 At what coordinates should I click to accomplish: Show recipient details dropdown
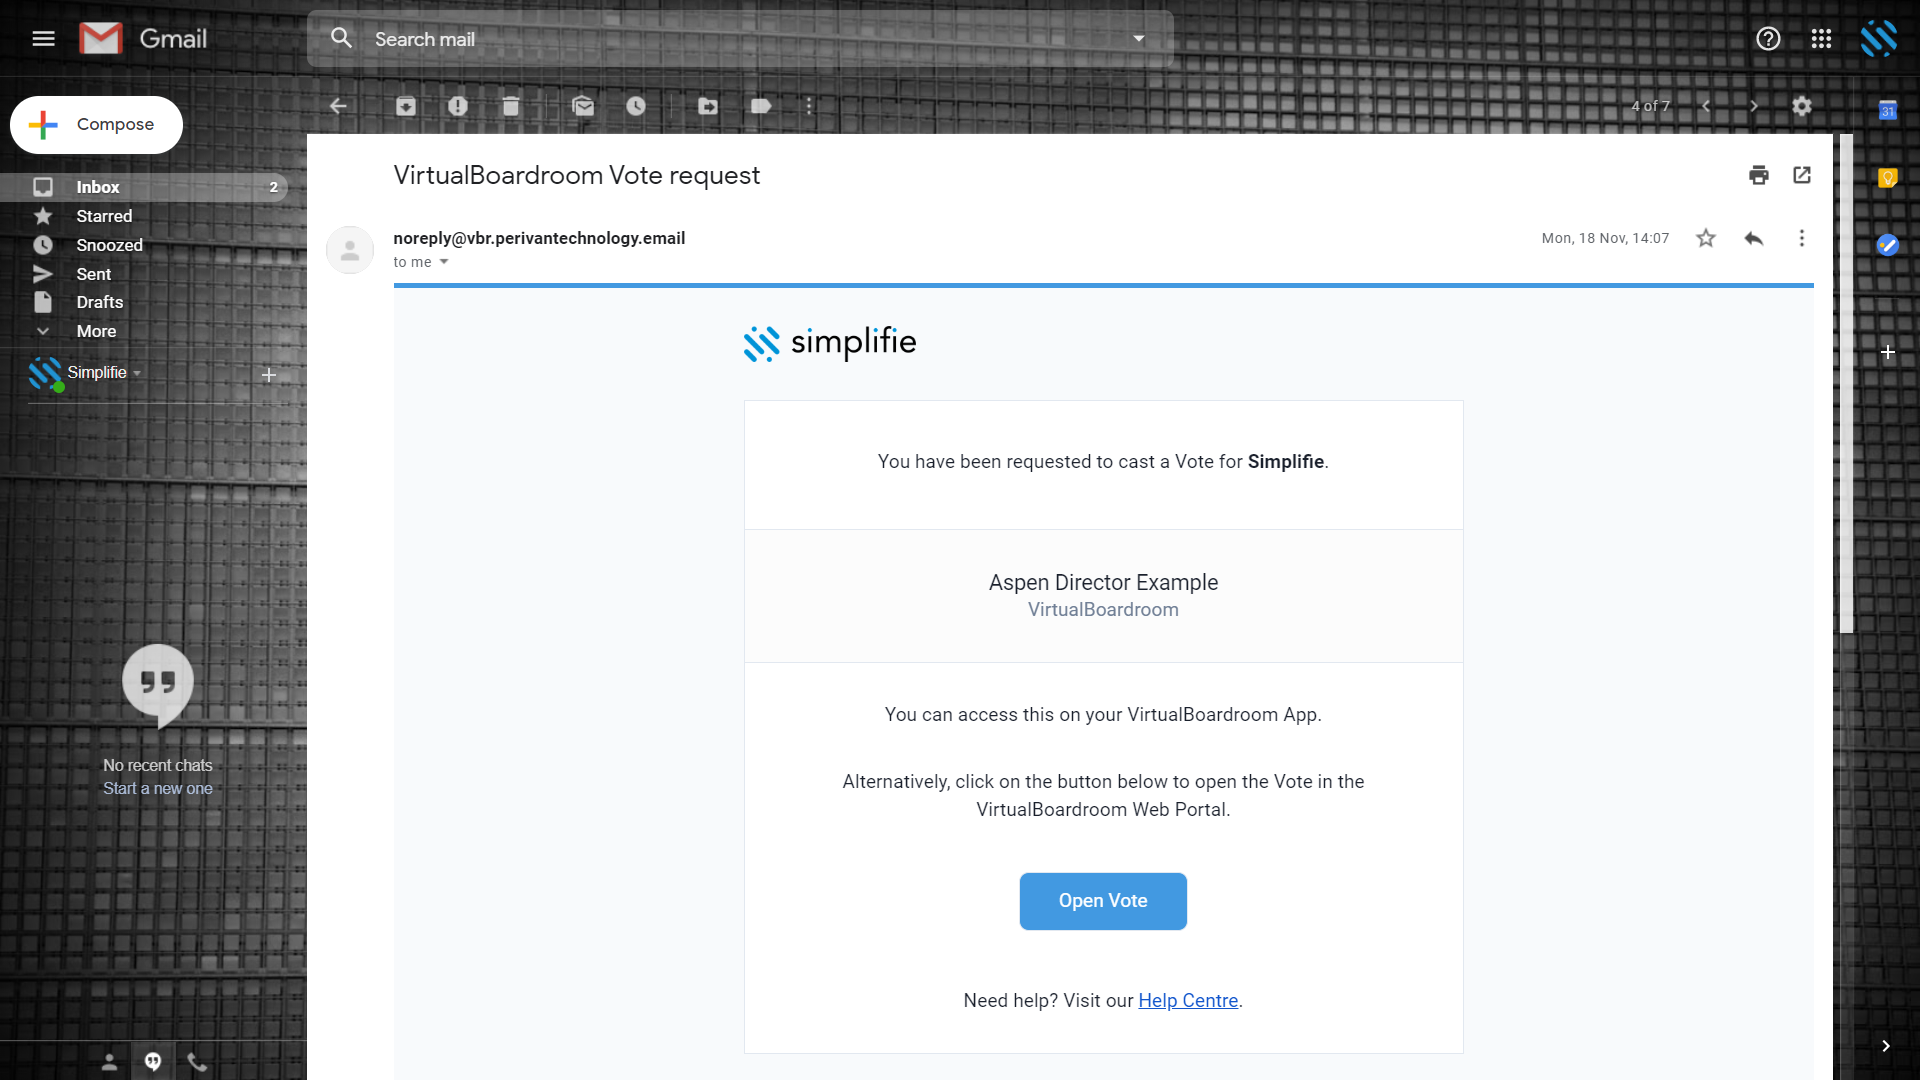point(444,262)
